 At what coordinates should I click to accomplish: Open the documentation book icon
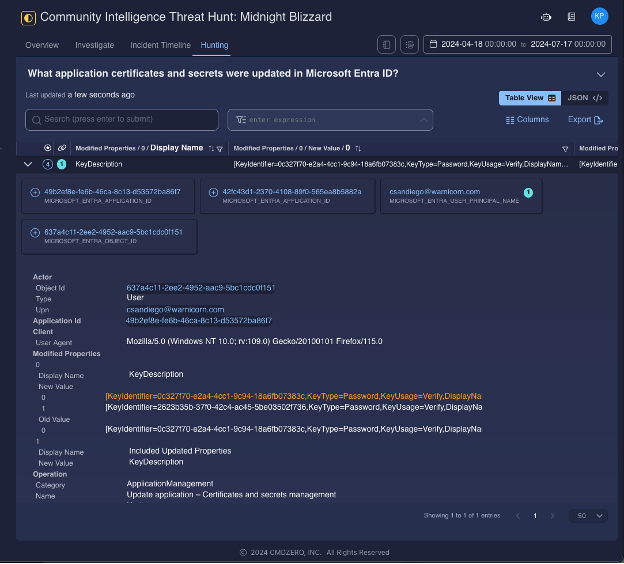click(x=571, y=17)
